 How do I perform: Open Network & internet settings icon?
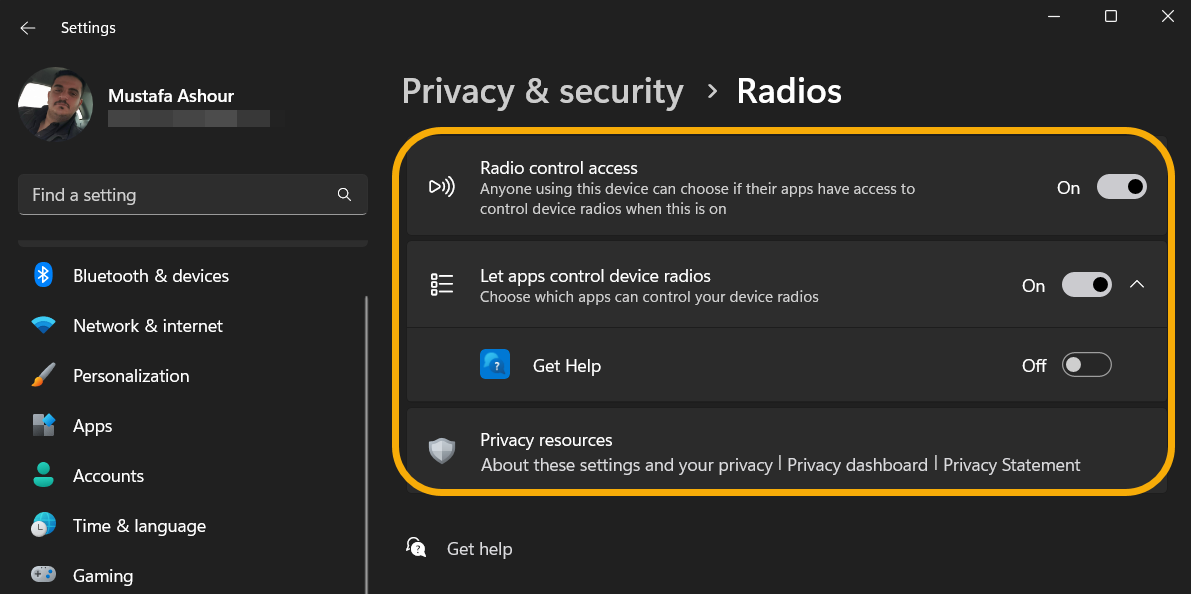(x=43, y=325)
